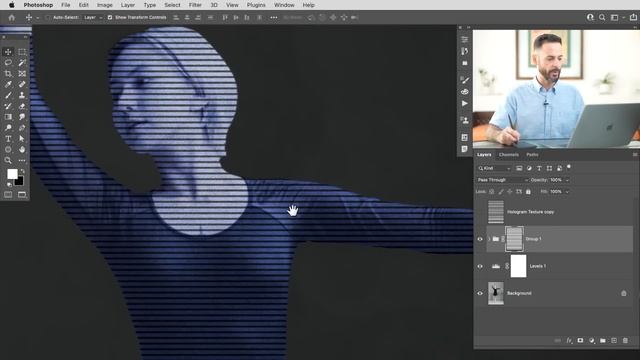Viewport: 640px width, 360px height.
Task: Open the Filter menu
Action: click(195, 5)
